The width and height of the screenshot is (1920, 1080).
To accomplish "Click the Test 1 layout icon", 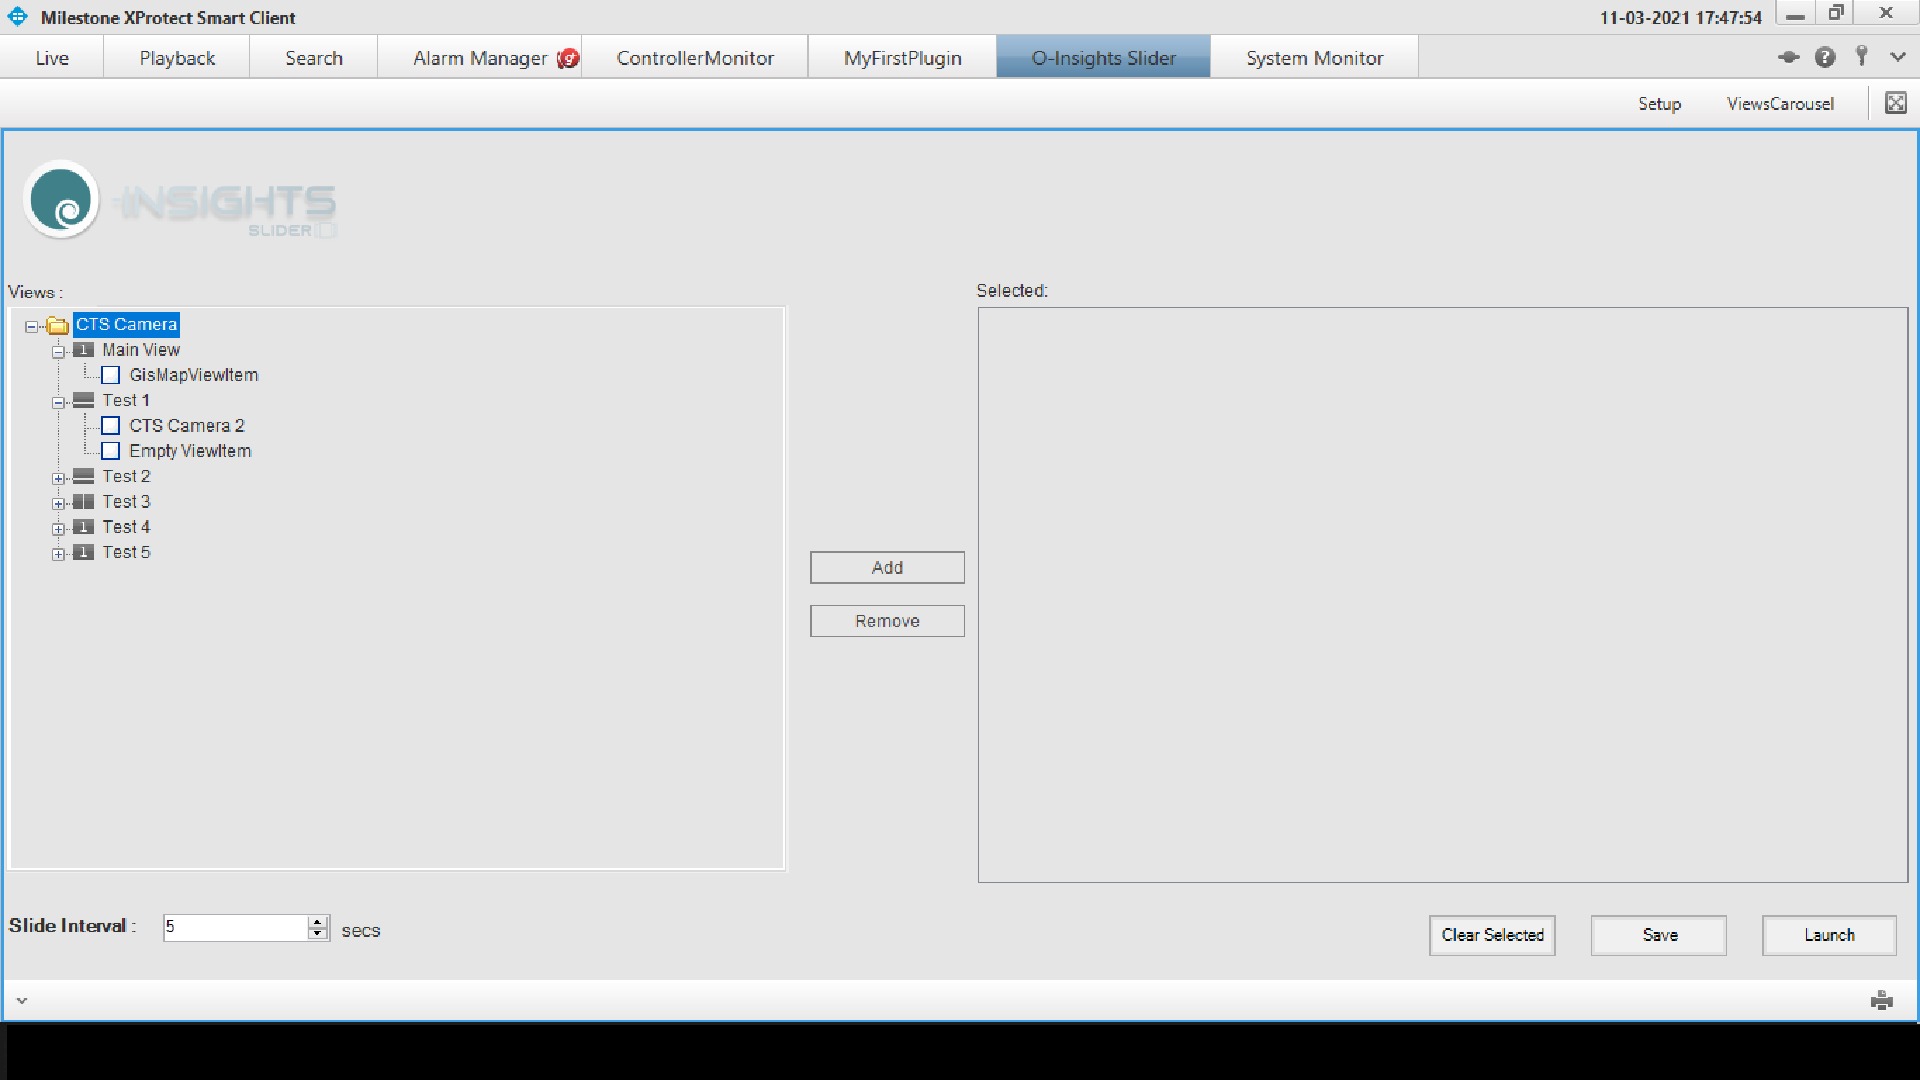I will pos(84,400).
